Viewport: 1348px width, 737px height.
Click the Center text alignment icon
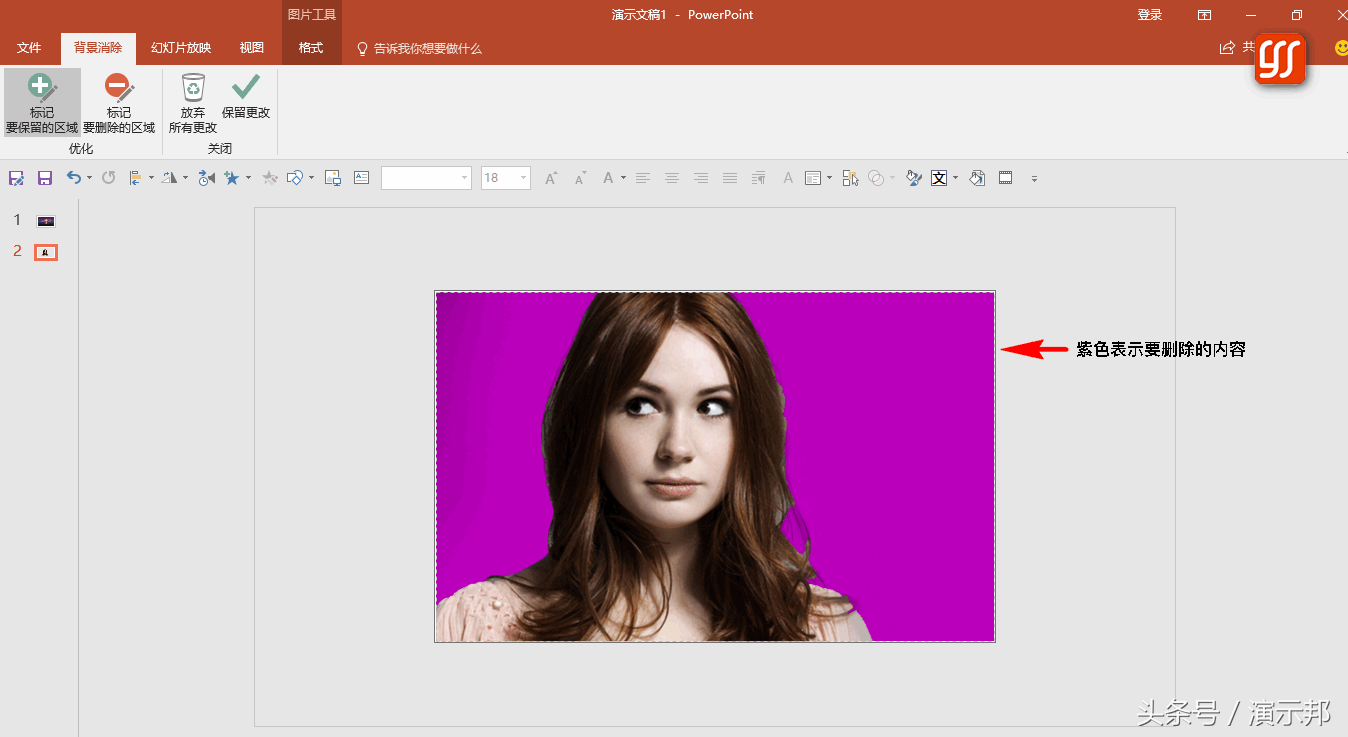point(672,178)
